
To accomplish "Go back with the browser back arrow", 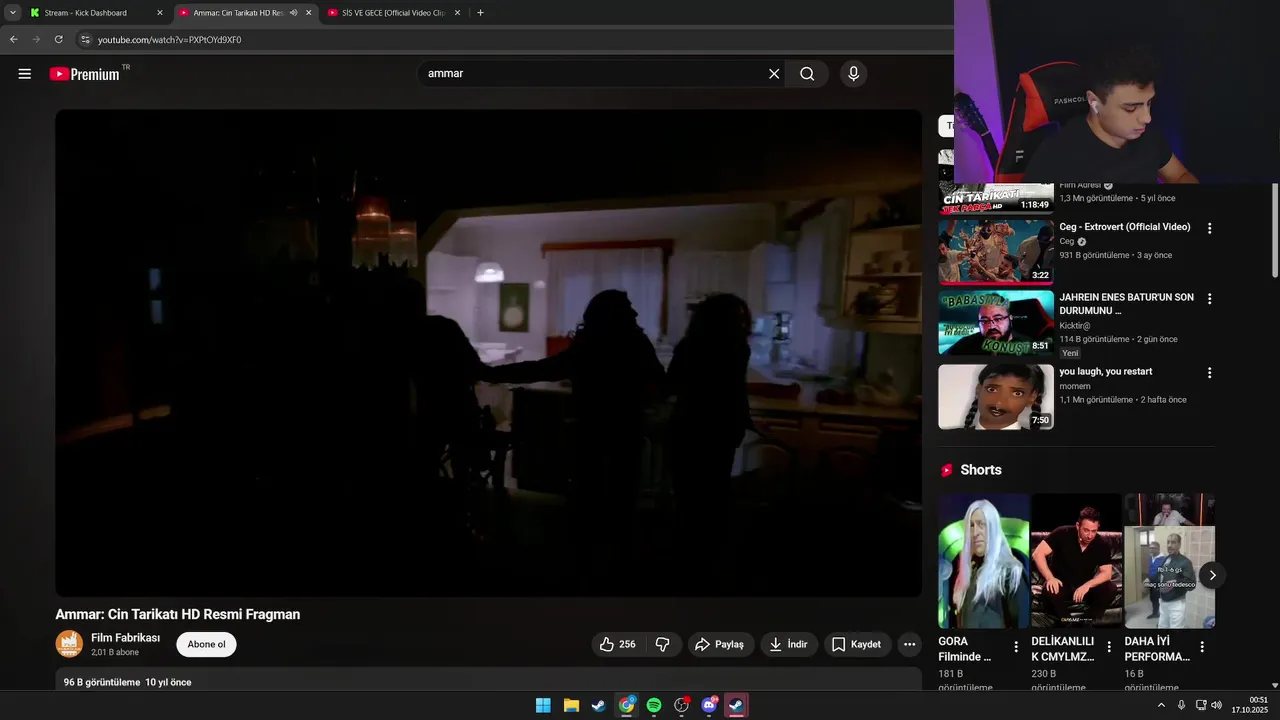I will (13, 39).
